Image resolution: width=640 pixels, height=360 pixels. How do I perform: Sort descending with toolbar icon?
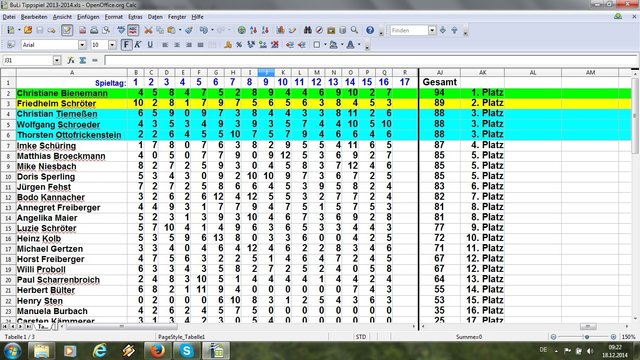pos(265,30)
